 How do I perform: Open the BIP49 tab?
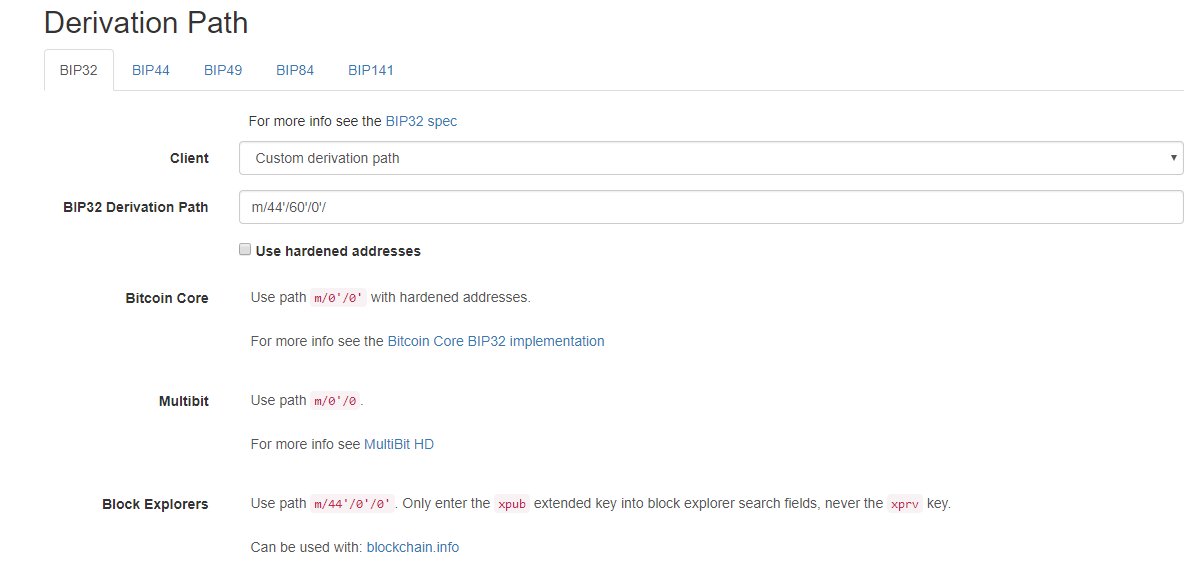(223, 70)
